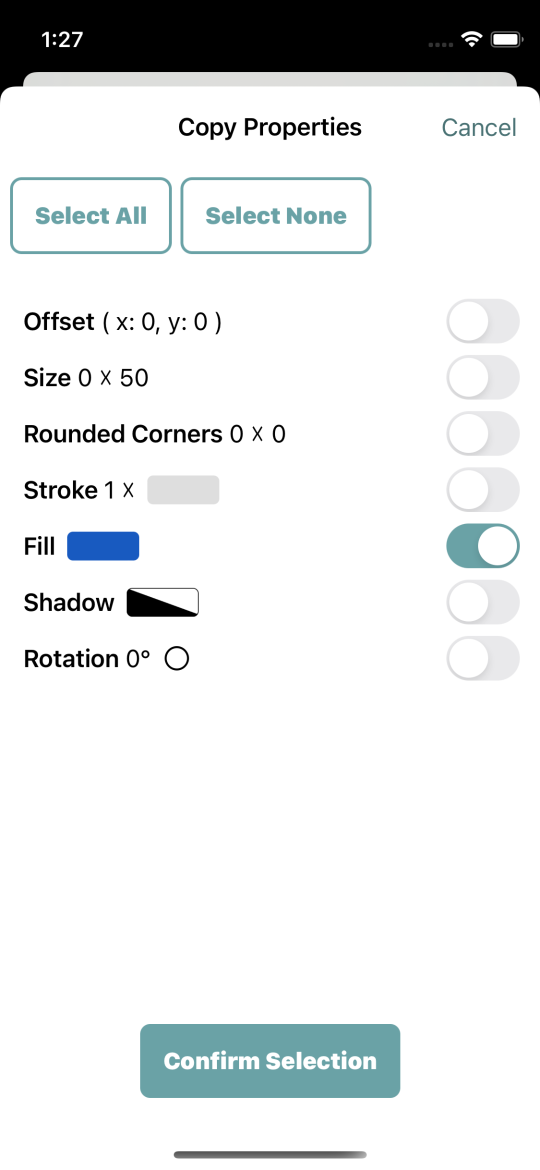Turn on the Stroke switch
This screenshot has height=1170, width=540.
(x=483, y=489)
